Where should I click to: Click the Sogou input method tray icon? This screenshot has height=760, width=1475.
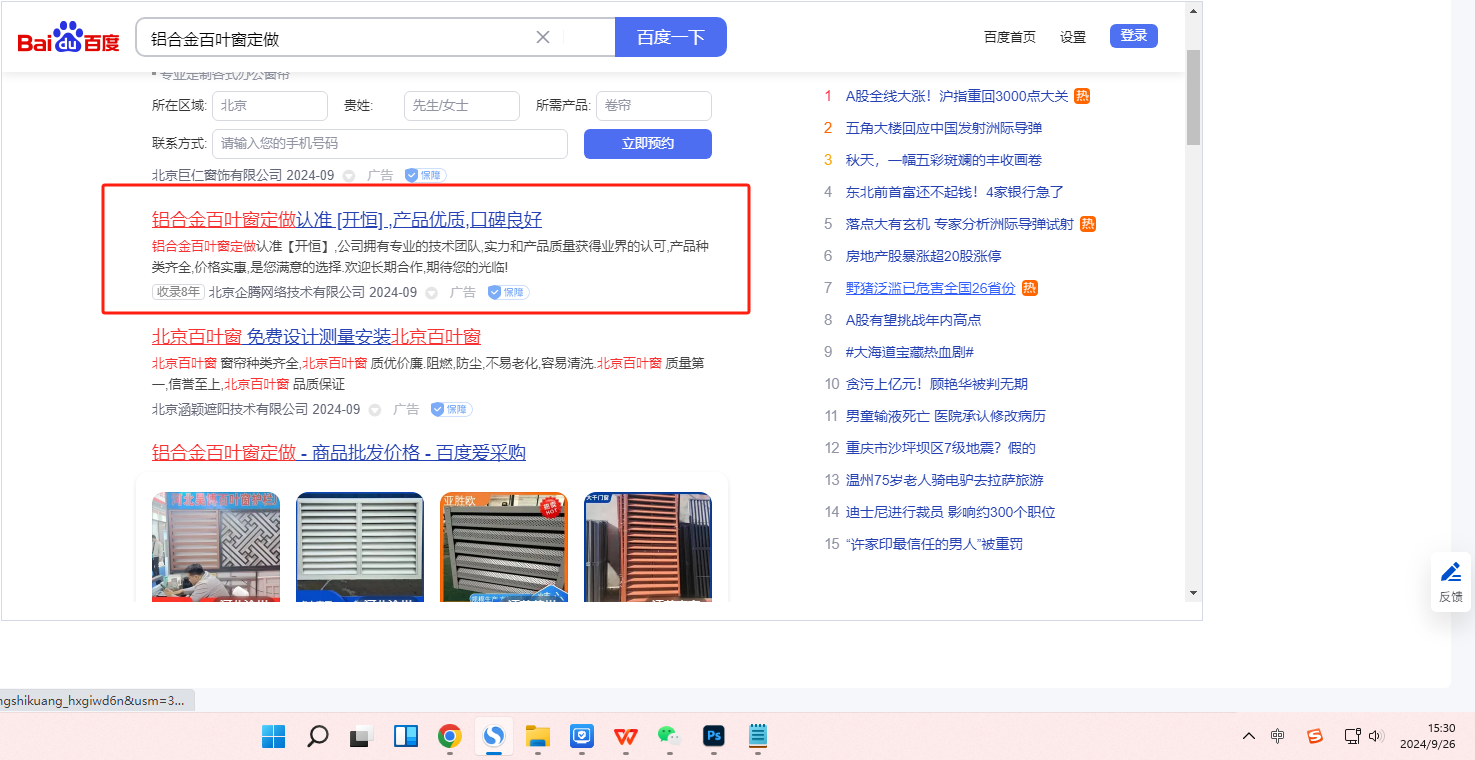pos(1315,737)
